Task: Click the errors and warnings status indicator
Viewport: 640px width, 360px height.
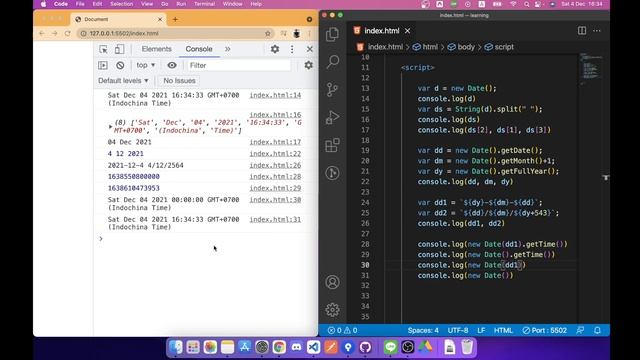Action: (342, 330)
